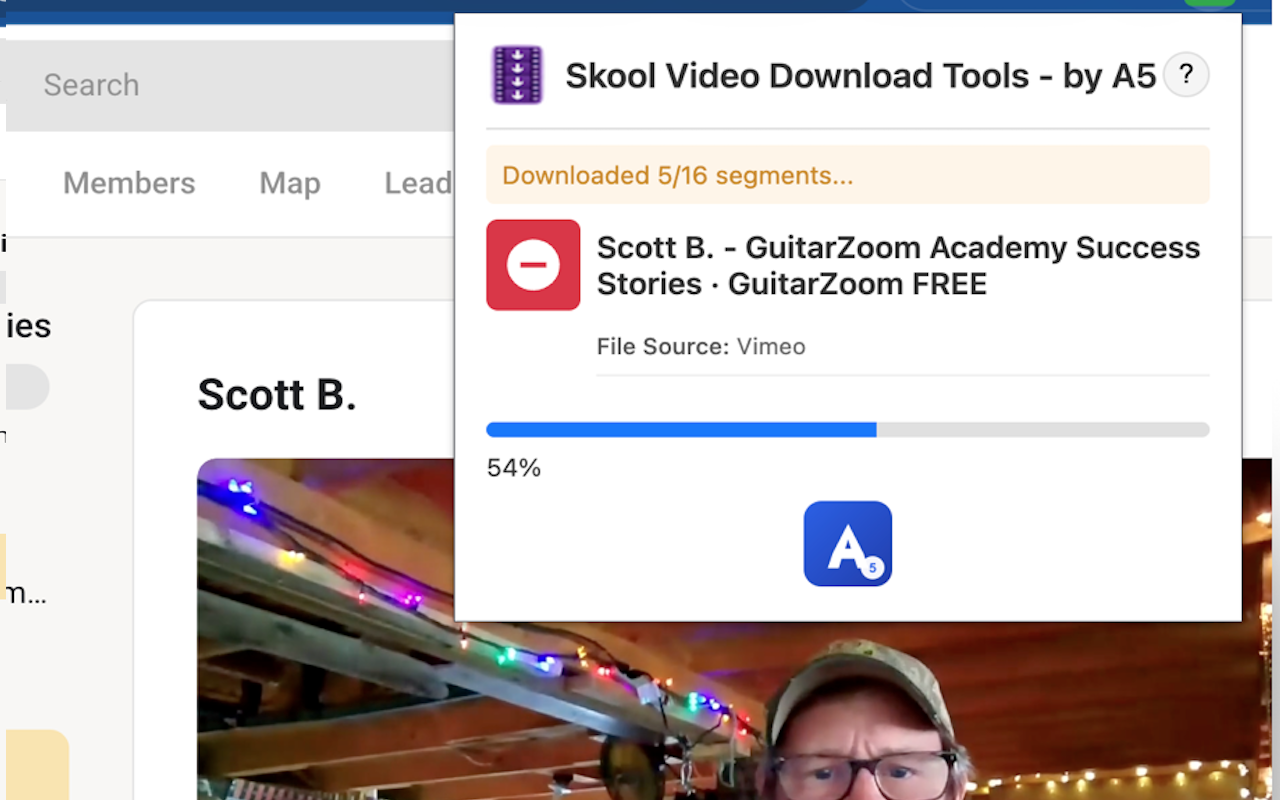Open the help question mark icon

tap(1186, 75)
